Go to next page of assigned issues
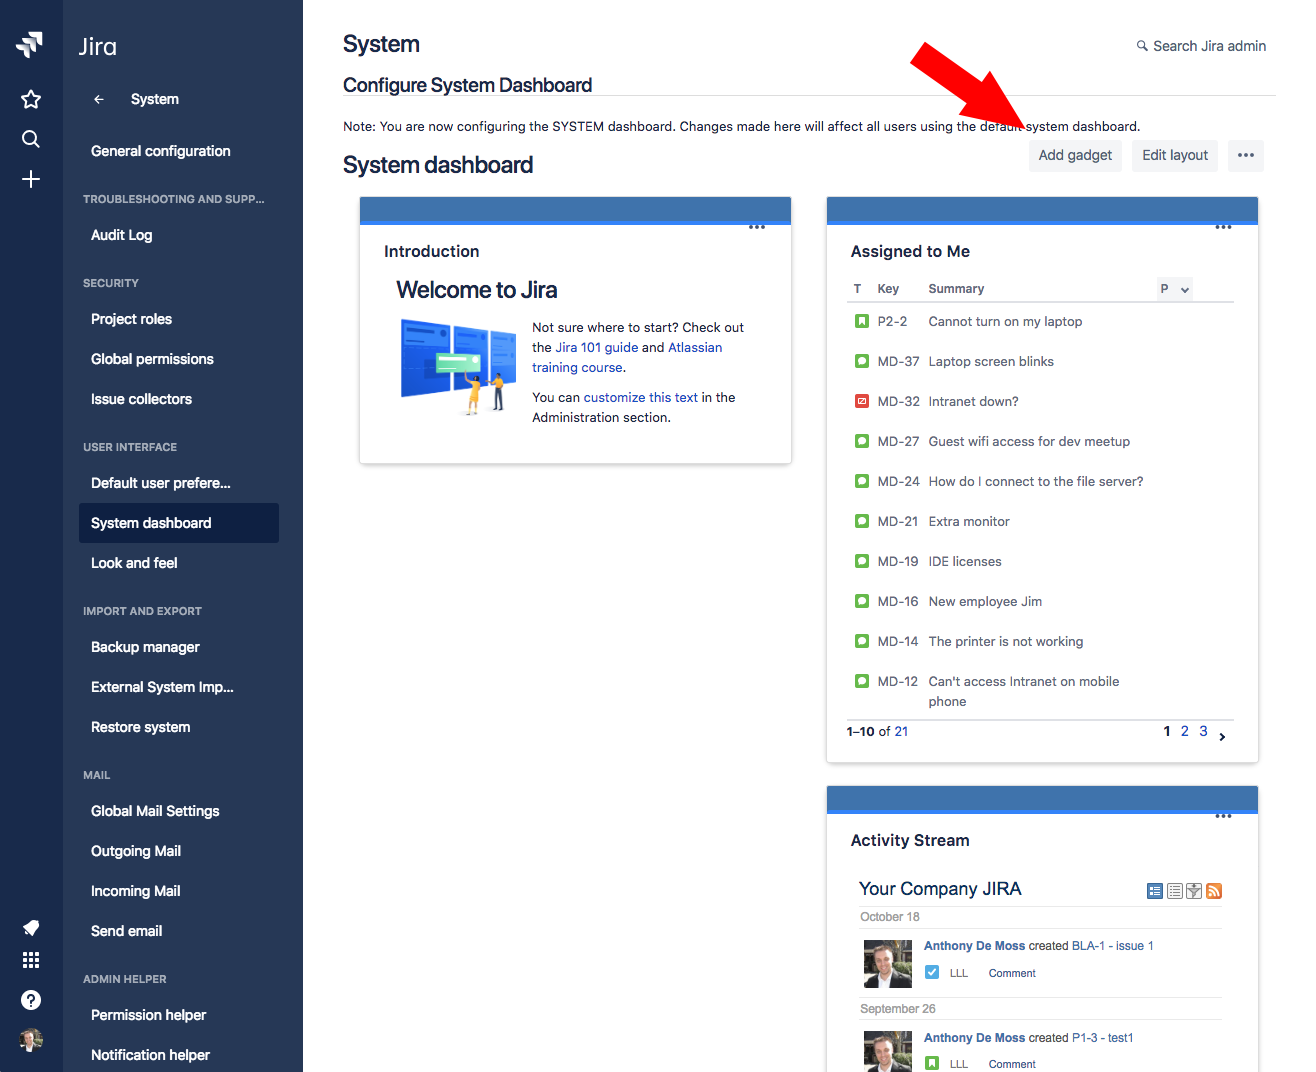This screenshot has height=1072, width=1316. coord(1222,737)
